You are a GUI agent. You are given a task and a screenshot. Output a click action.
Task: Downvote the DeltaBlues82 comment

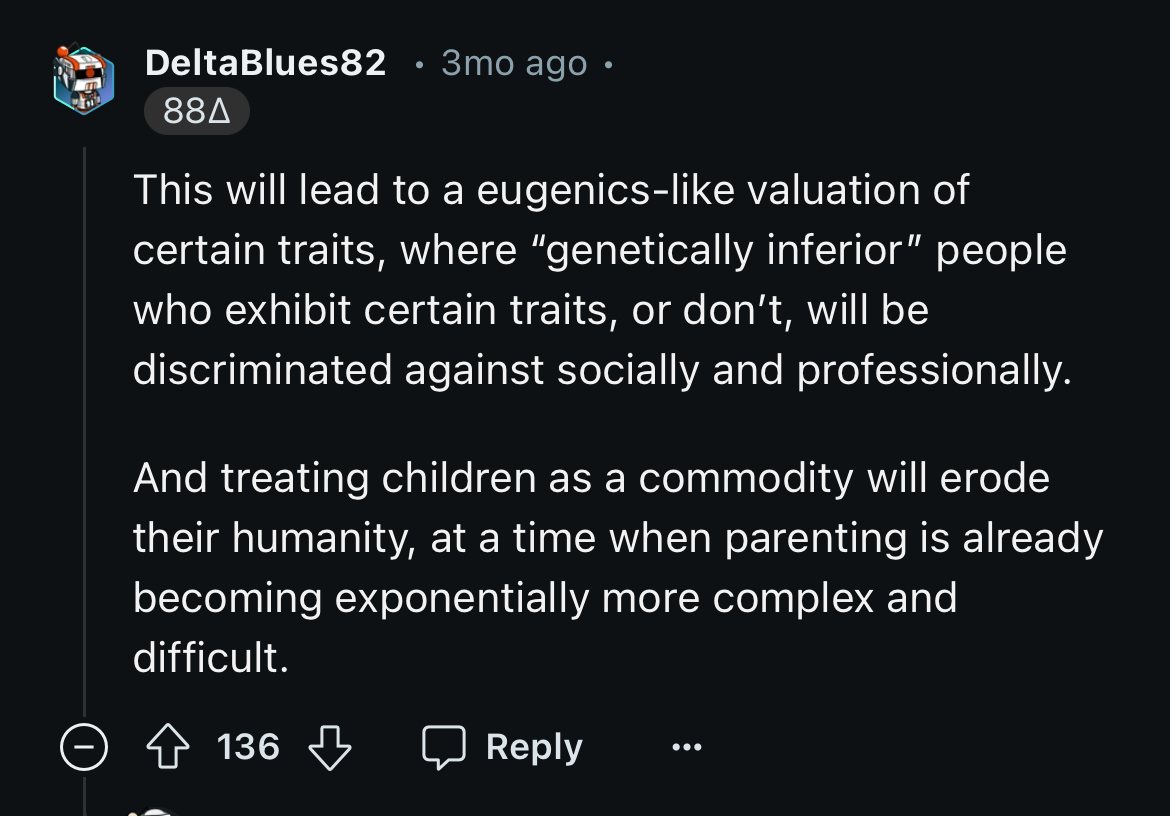(x=329, y=747)
